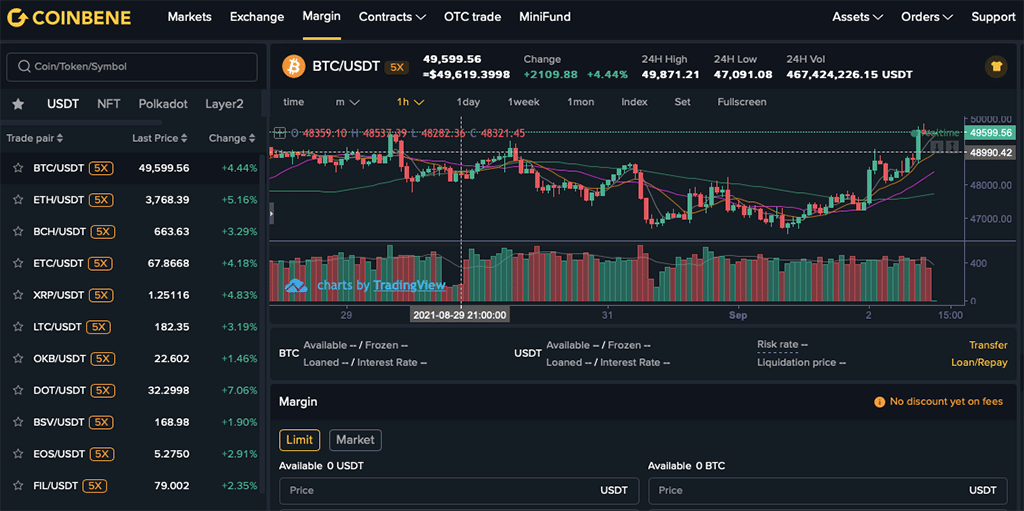Favorite the BTC/USDT pair star
Viewport: 1024px width, 511px height.
pos(18,168)
